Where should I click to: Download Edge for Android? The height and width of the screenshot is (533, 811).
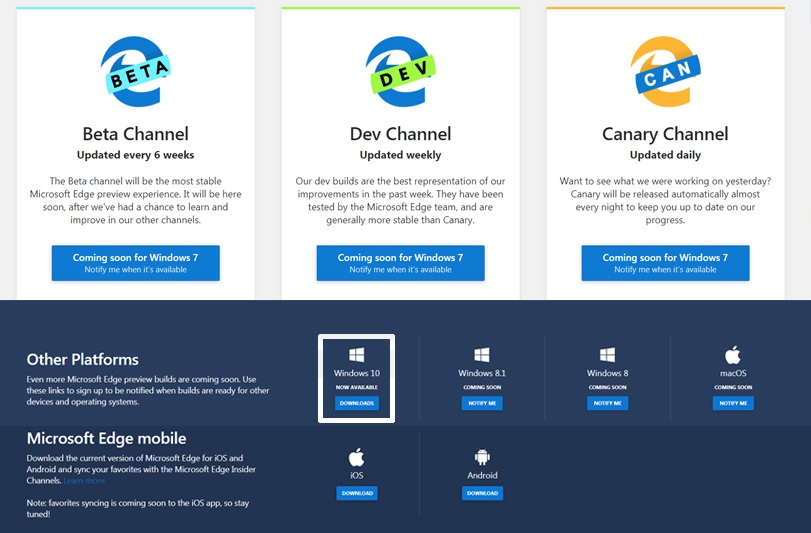pyautogui.click(x=482, y=493)
